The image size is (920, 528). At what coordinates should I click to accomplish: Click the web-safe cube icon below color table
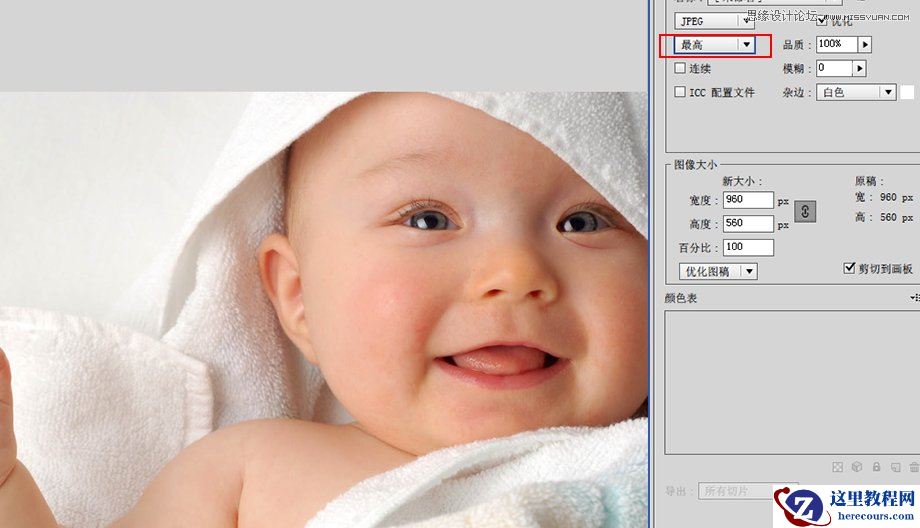(857, 467)
